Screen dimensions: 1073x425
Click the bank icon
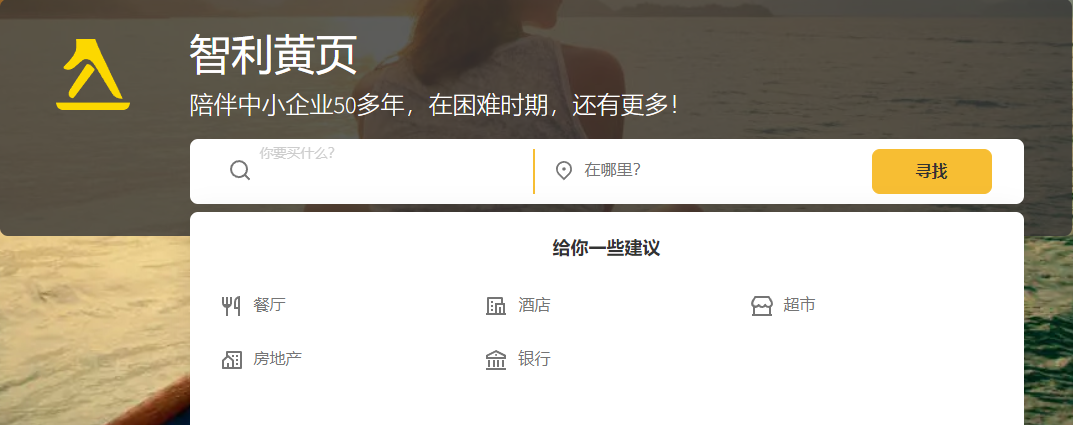(496, 359)
